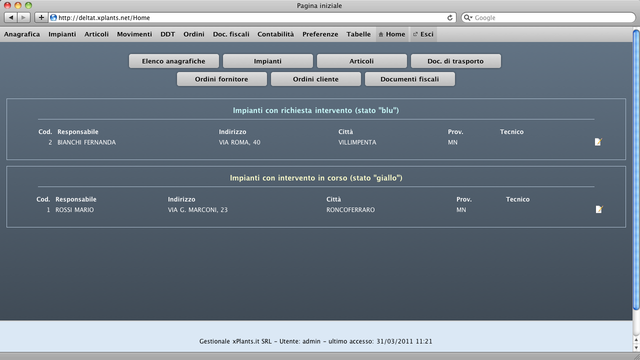
Task: Click the footer Gestionale xPlants.it text
Action: (x=316, y=341)
